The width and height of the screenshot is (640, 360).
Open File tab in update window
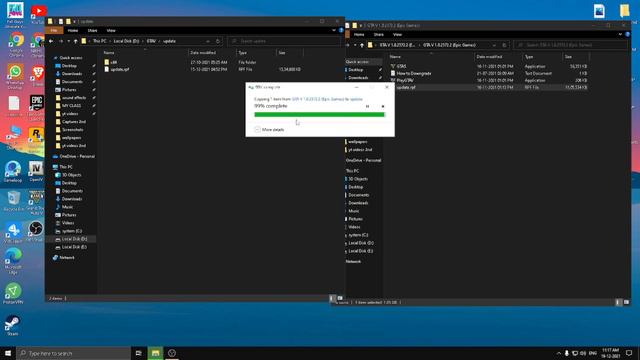(54, 31)
